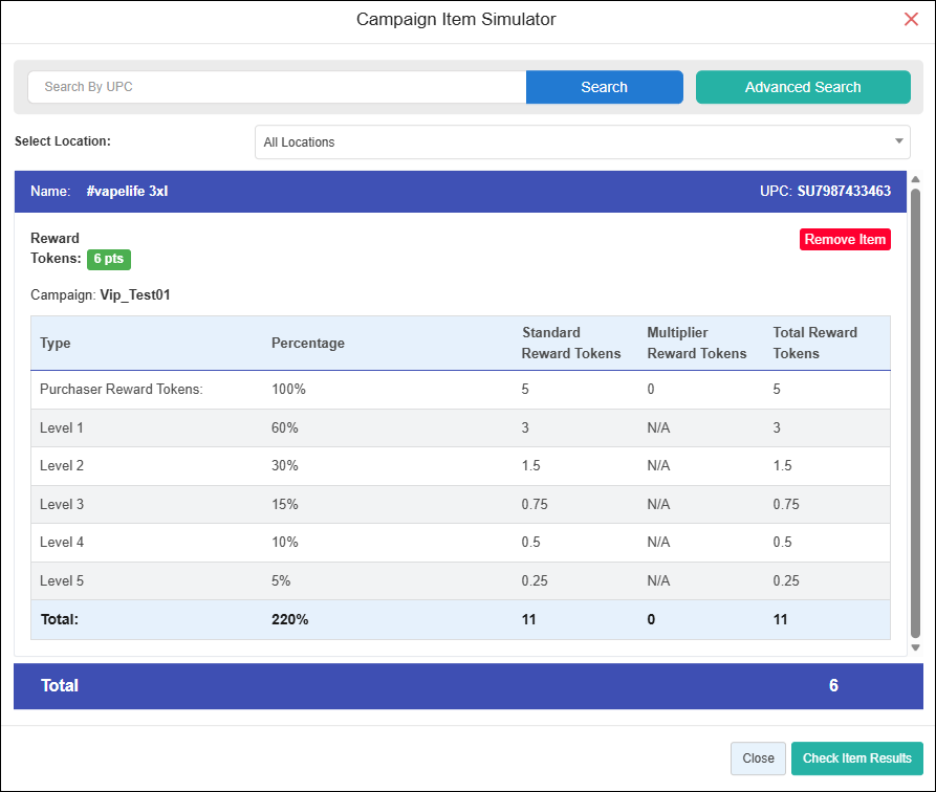Click the Search By UPC input field
The image size is (936, 792).
pos(277,87)
